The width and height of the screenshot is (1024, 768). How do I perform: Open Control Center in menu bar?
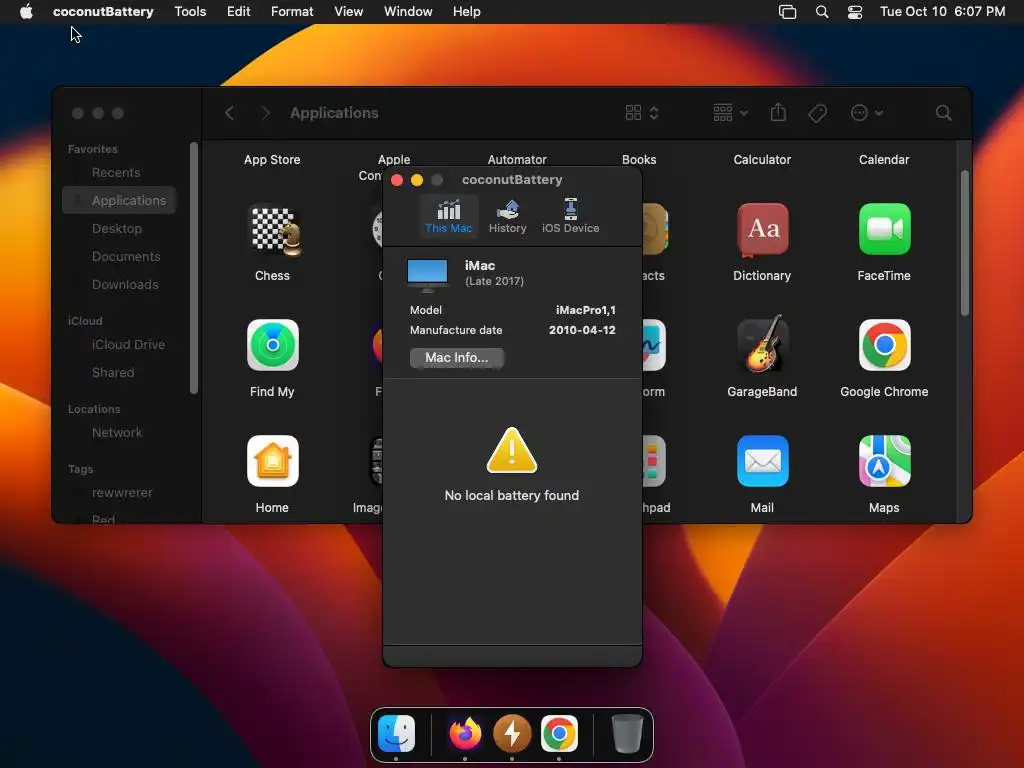click(855, 12)
